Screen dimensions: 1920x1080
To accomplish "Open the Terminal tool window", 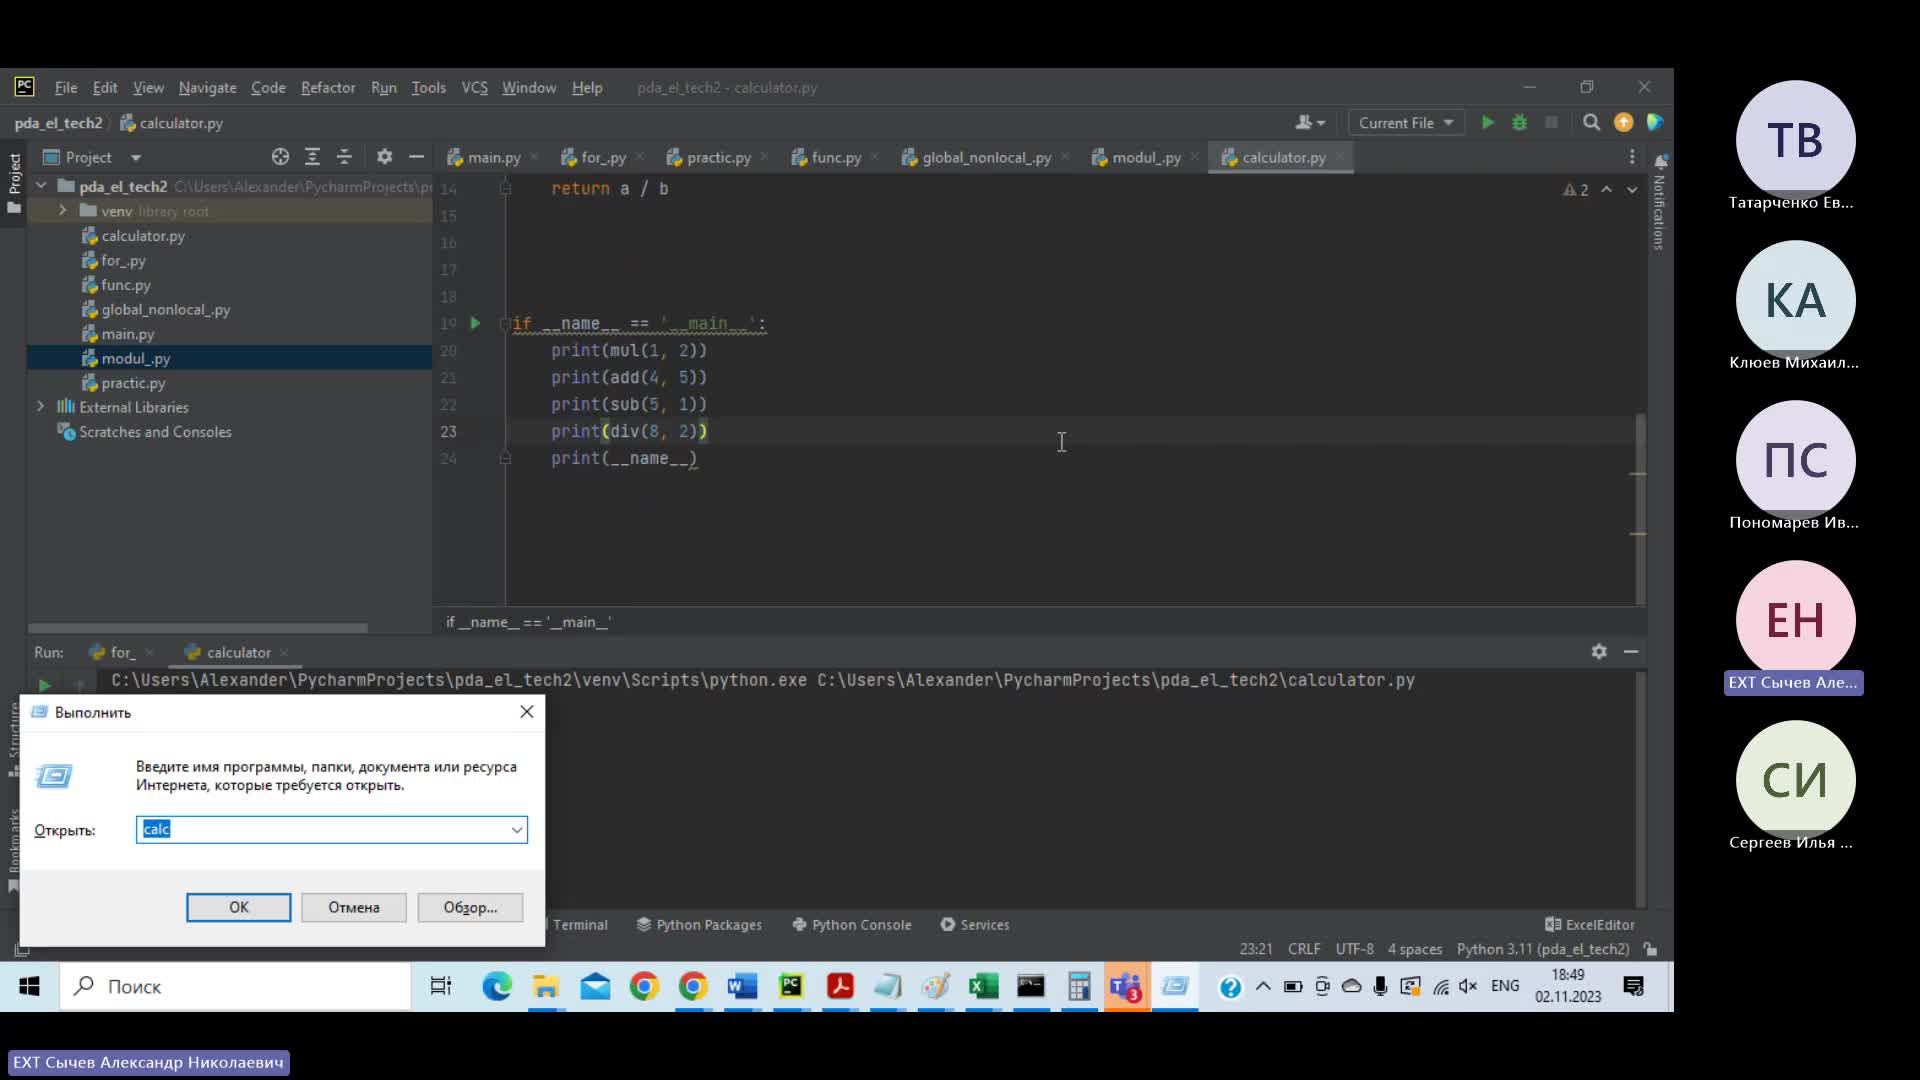I will (580, 924).
